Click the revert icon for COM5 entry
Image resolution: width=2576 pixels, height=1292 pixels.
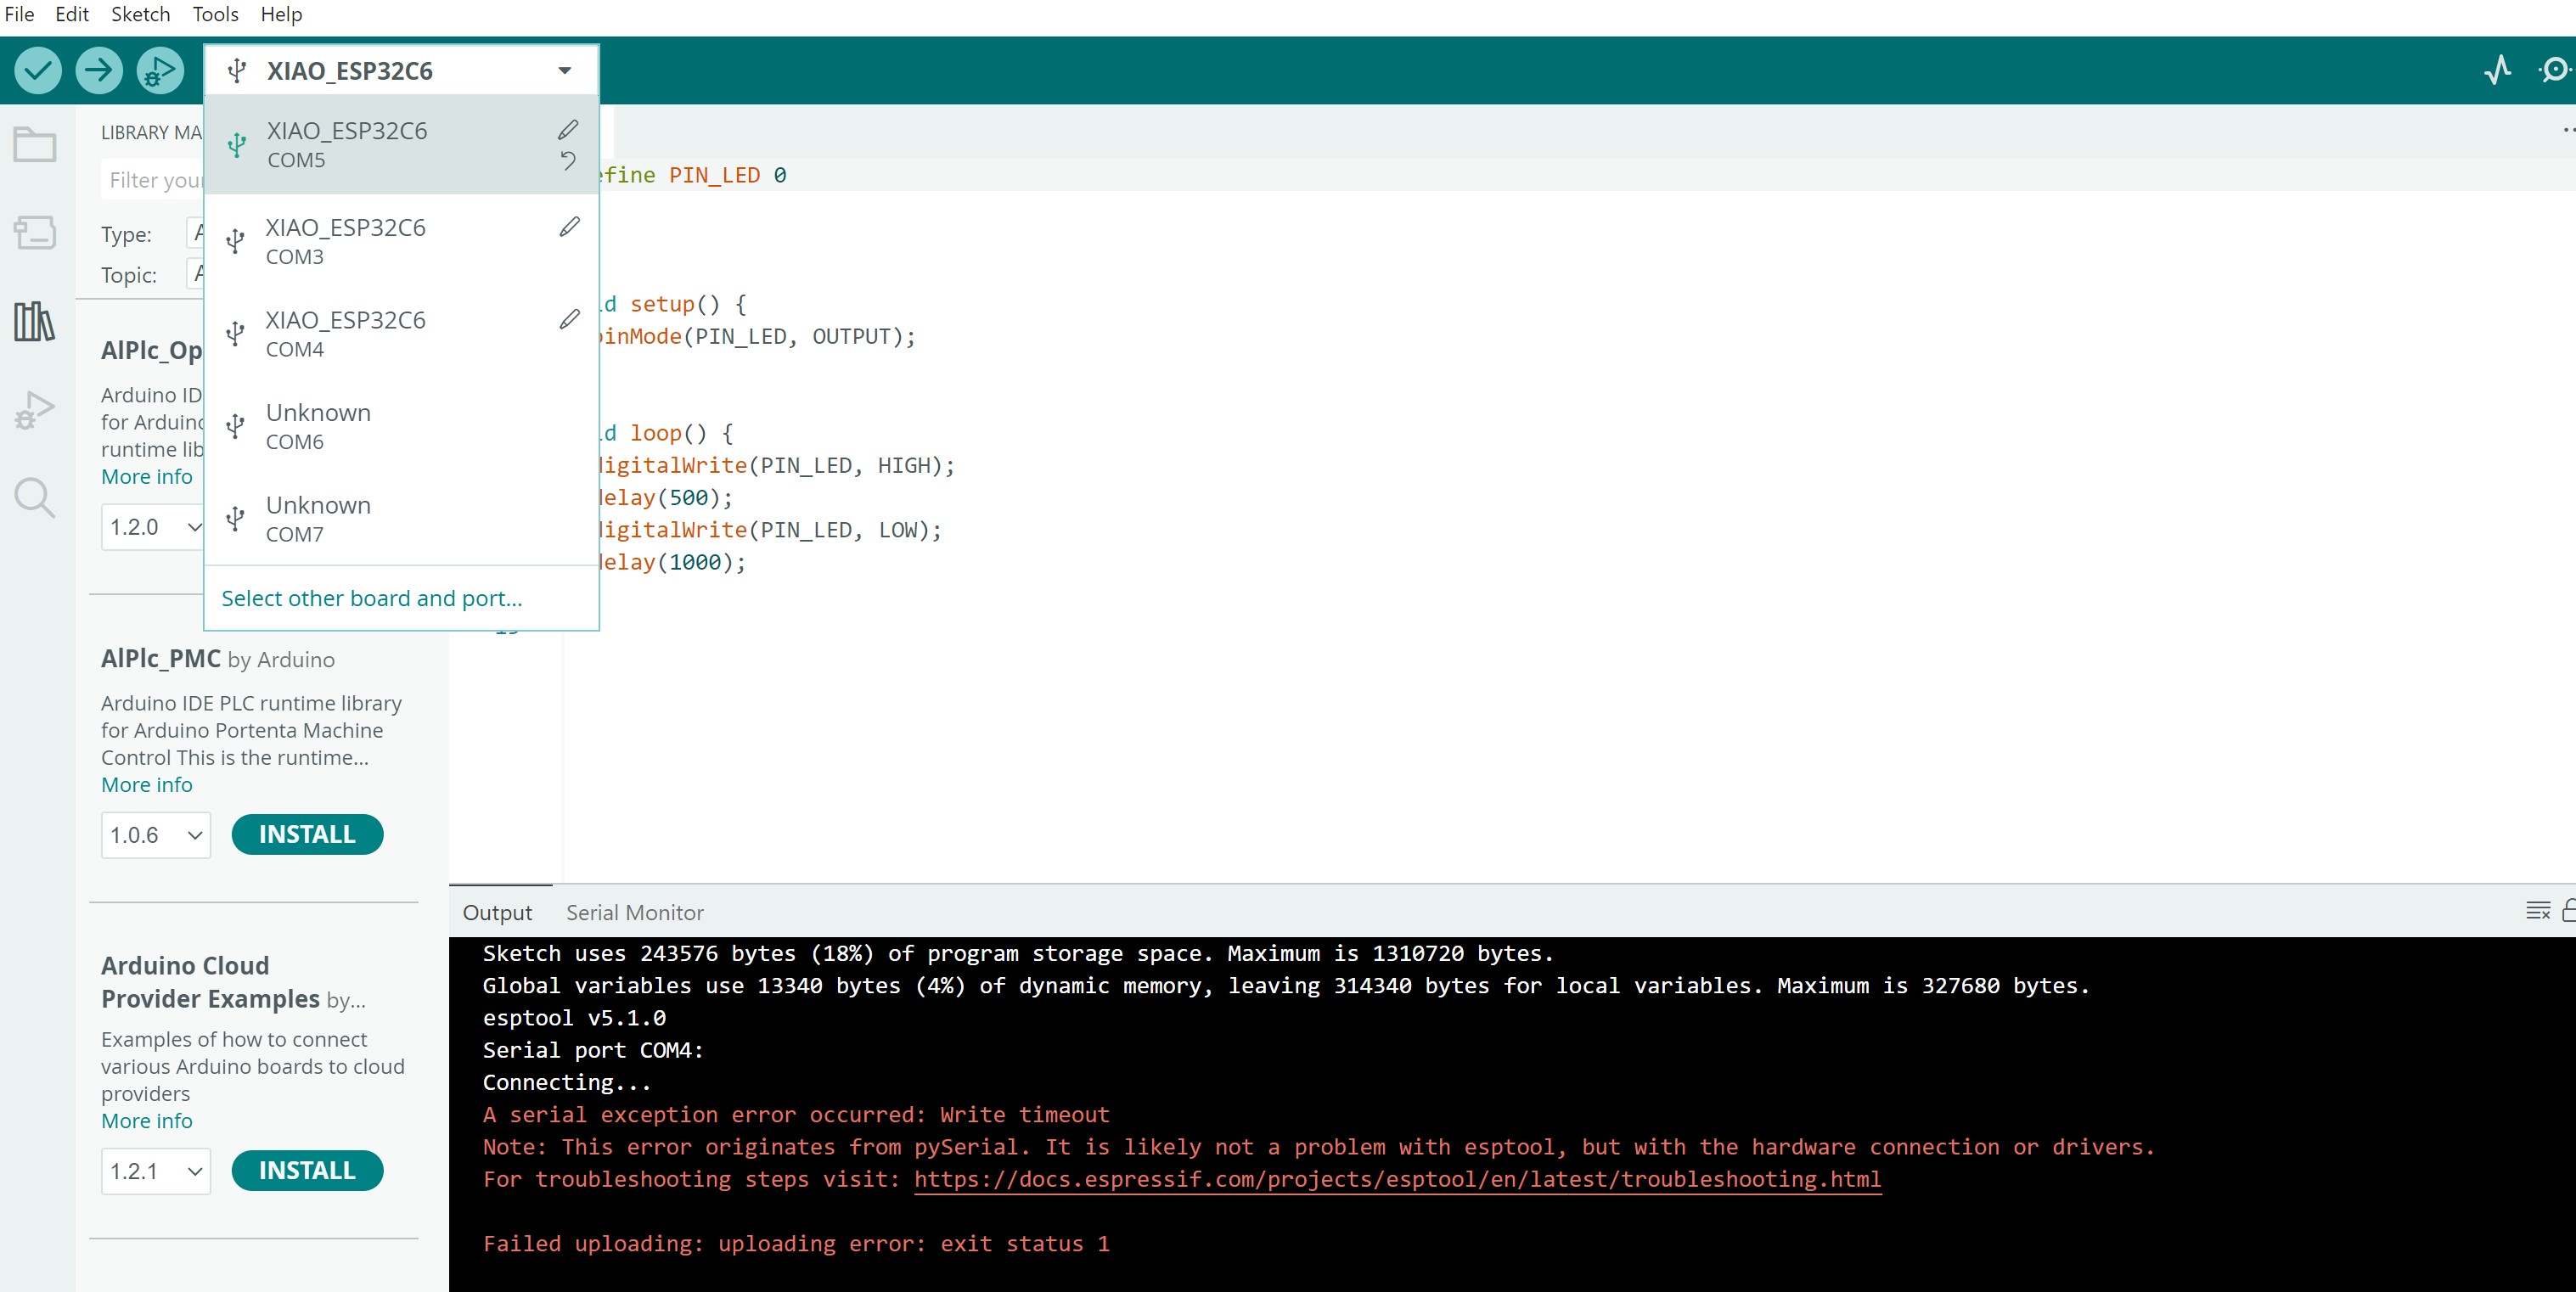568,160
